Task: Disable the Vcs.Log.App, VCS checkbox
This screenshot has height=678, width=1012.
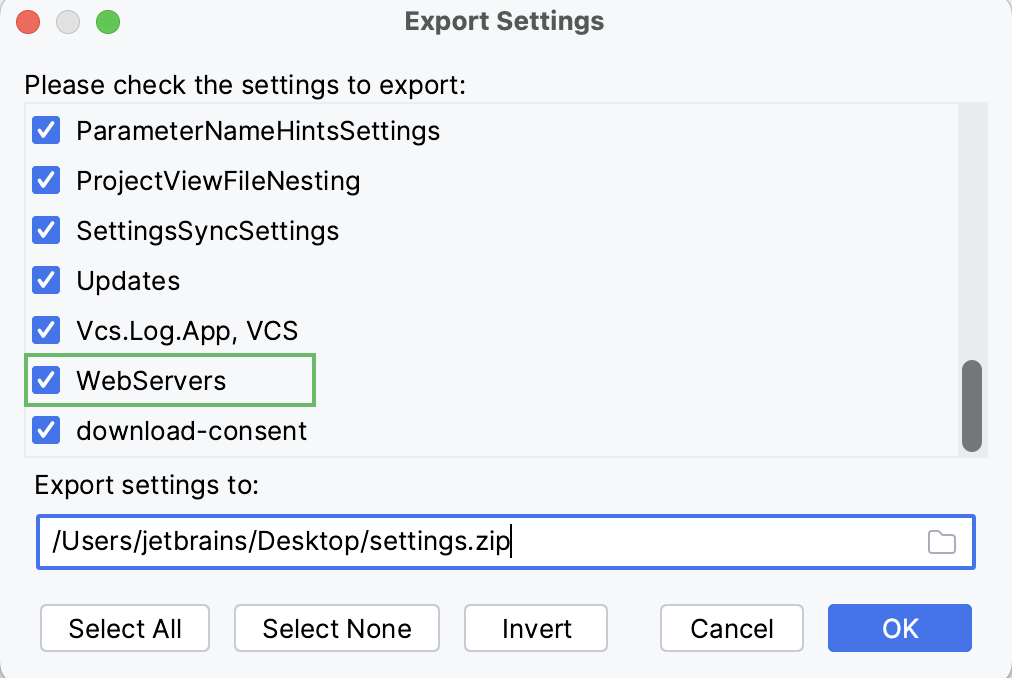Action: point(46,330)
